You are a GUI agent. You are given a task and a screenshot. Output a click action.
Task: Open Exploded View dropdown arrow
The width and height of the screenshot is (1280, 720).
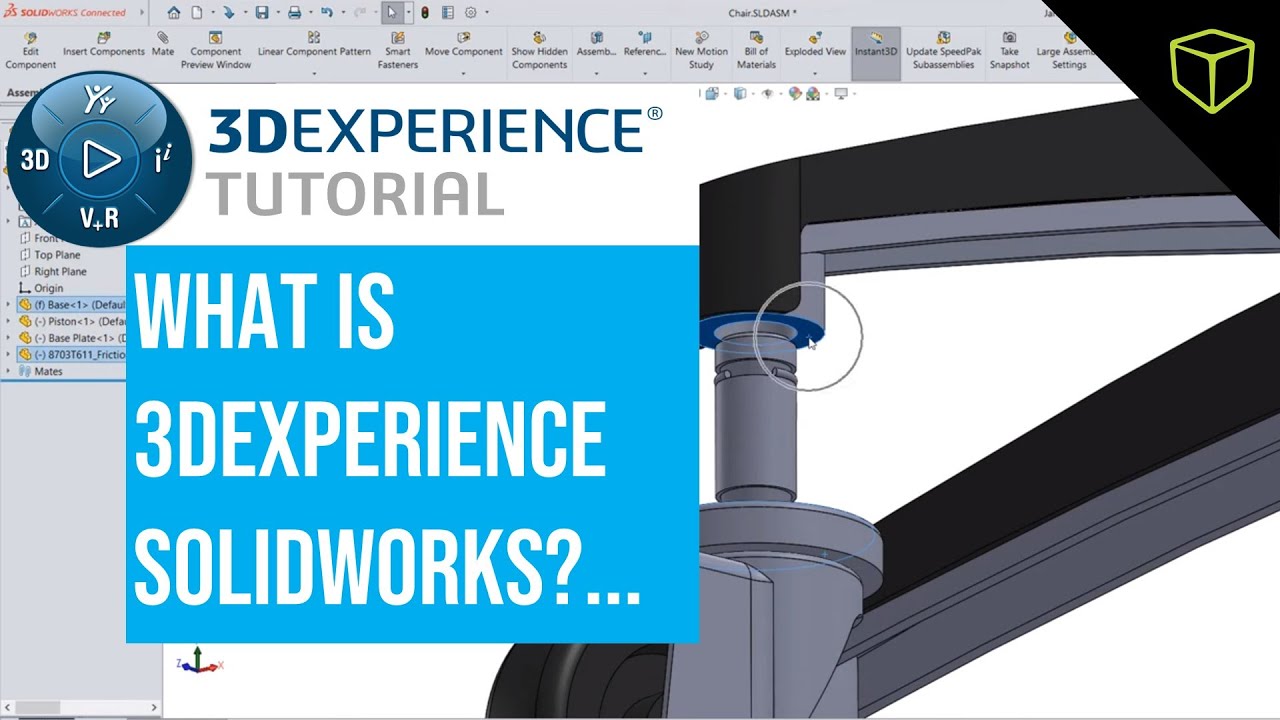pyautogui.click(x=815, y=73)
